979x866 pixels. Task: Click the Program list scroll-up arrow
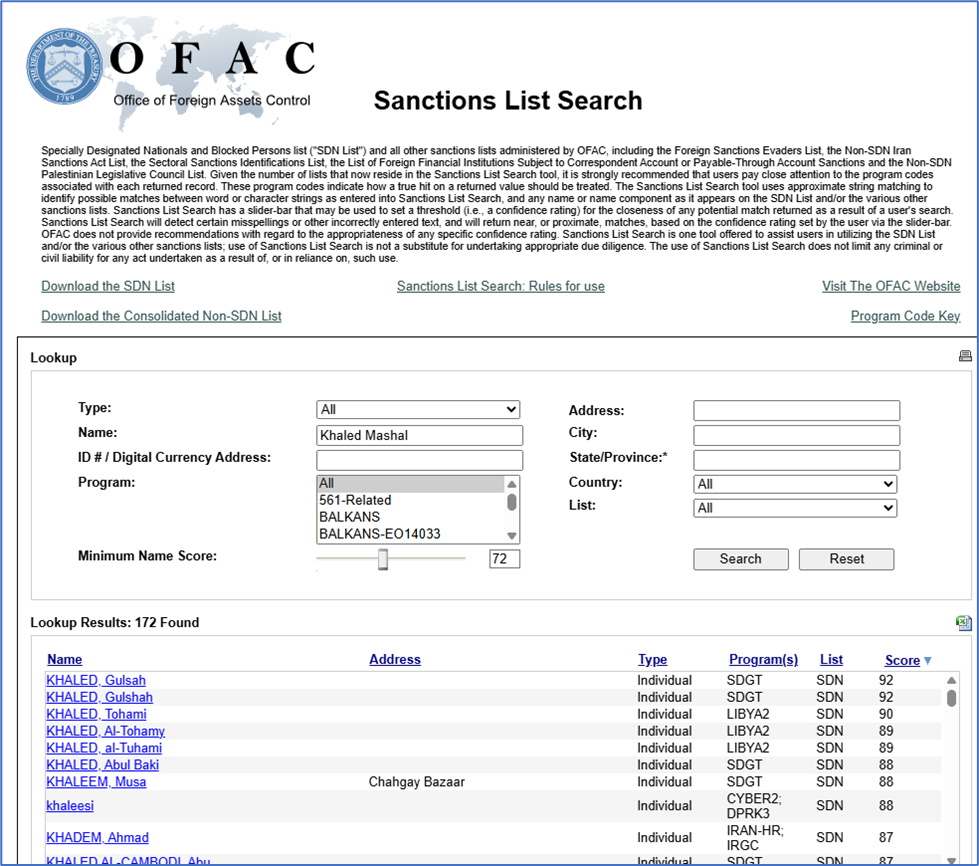[x=512, y=484]
